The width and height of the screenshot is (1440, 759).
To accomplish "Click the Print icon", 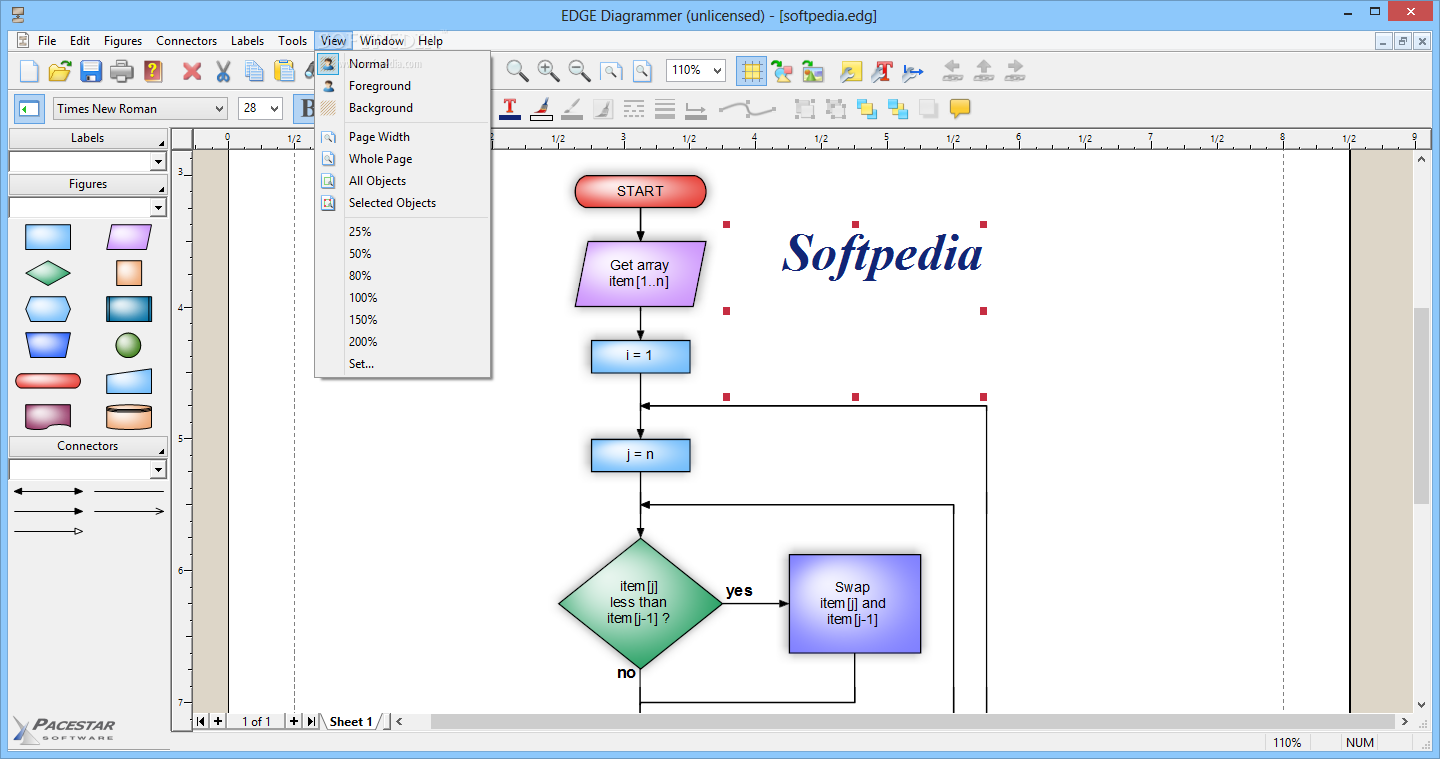I will (x=122, y=71).
